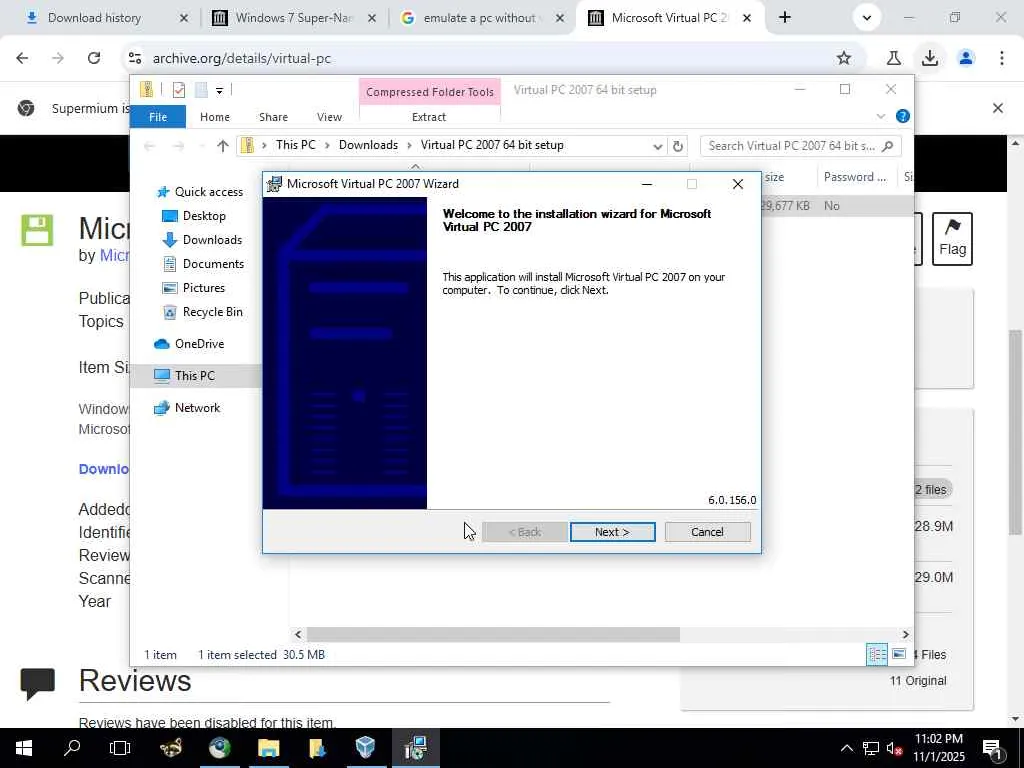This screenshot has height=768, width=1024.
Task: Open the browser labs flask icon
Action: (x=894, y=58)
